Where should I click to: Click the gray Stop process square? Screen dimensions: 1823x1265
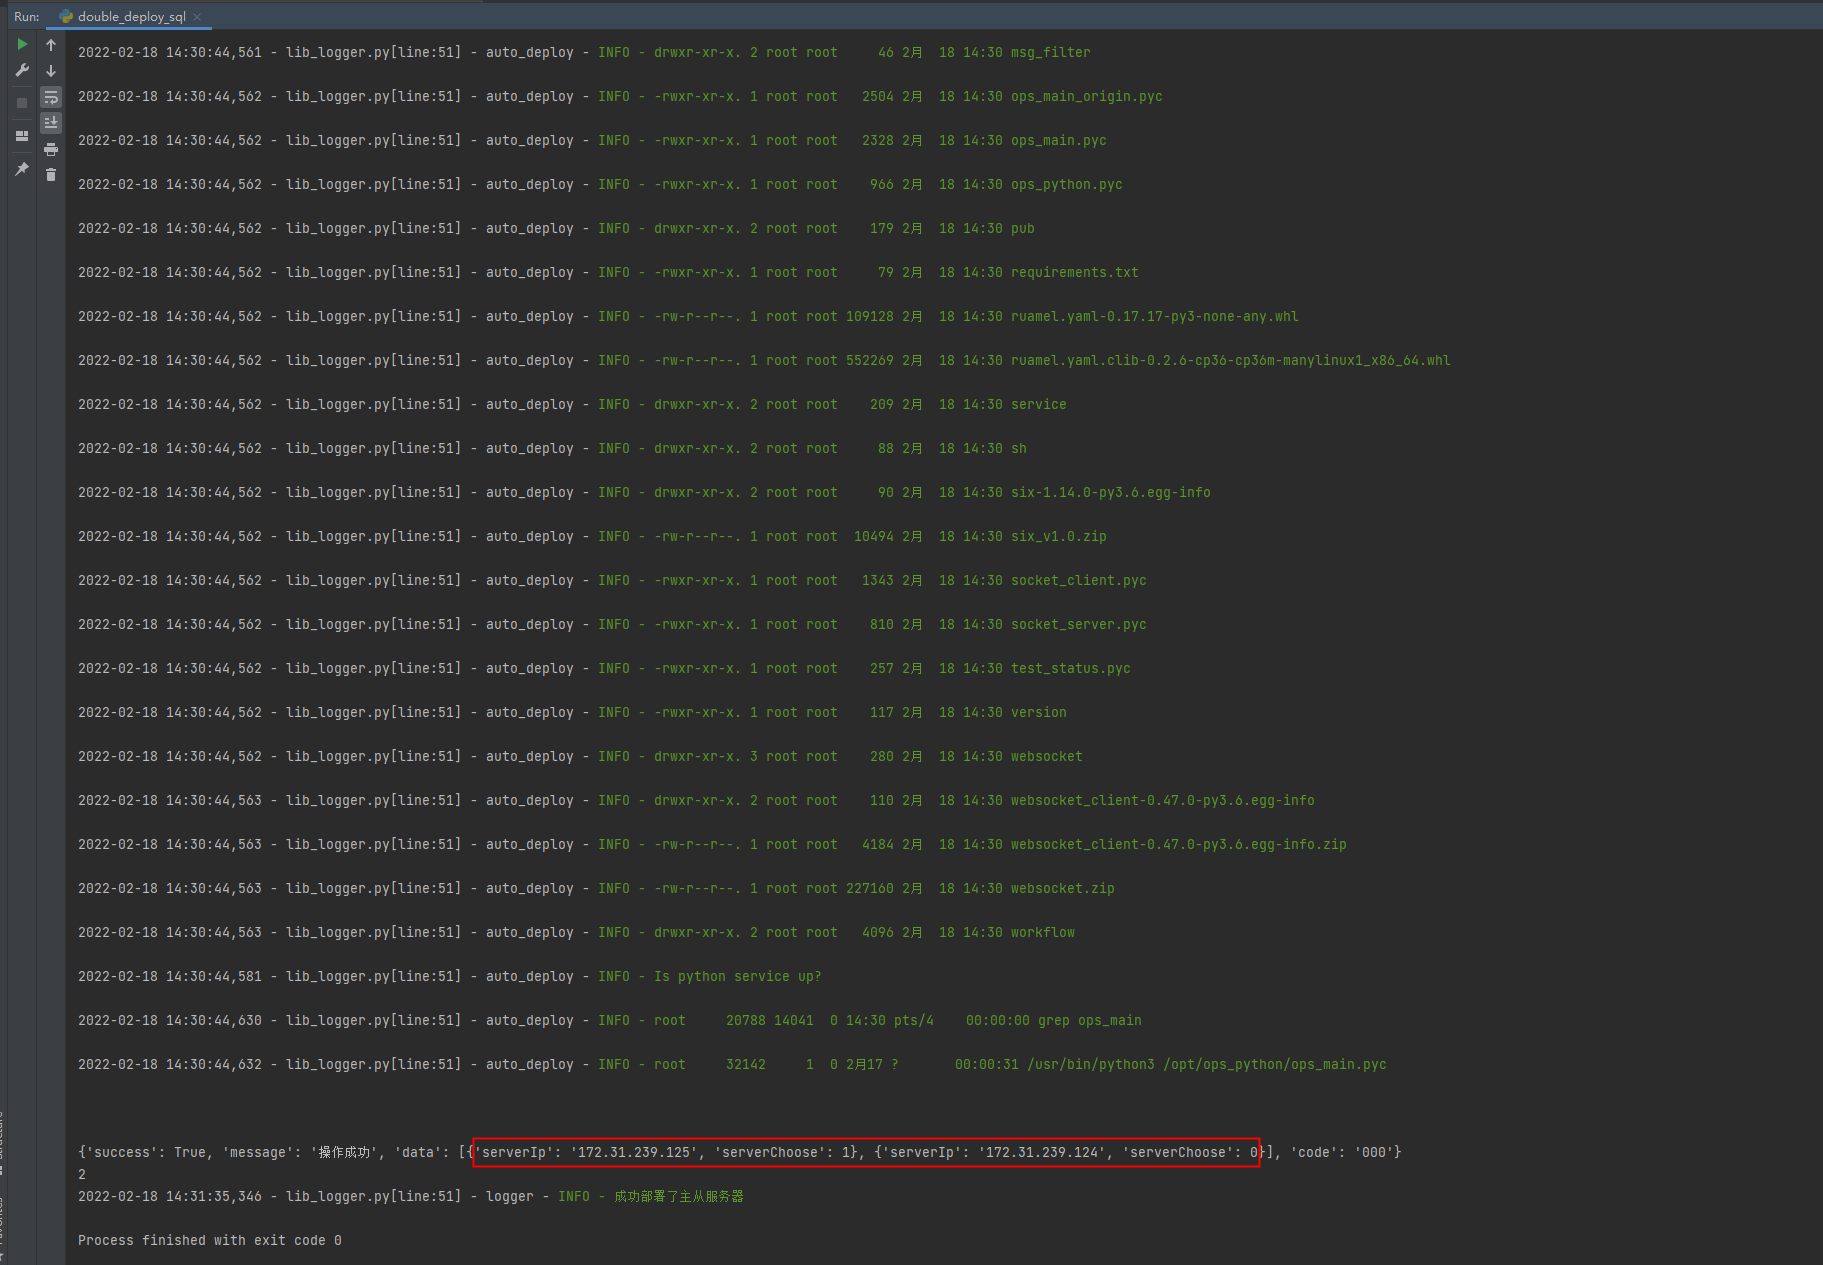click(x=22, y=103)
